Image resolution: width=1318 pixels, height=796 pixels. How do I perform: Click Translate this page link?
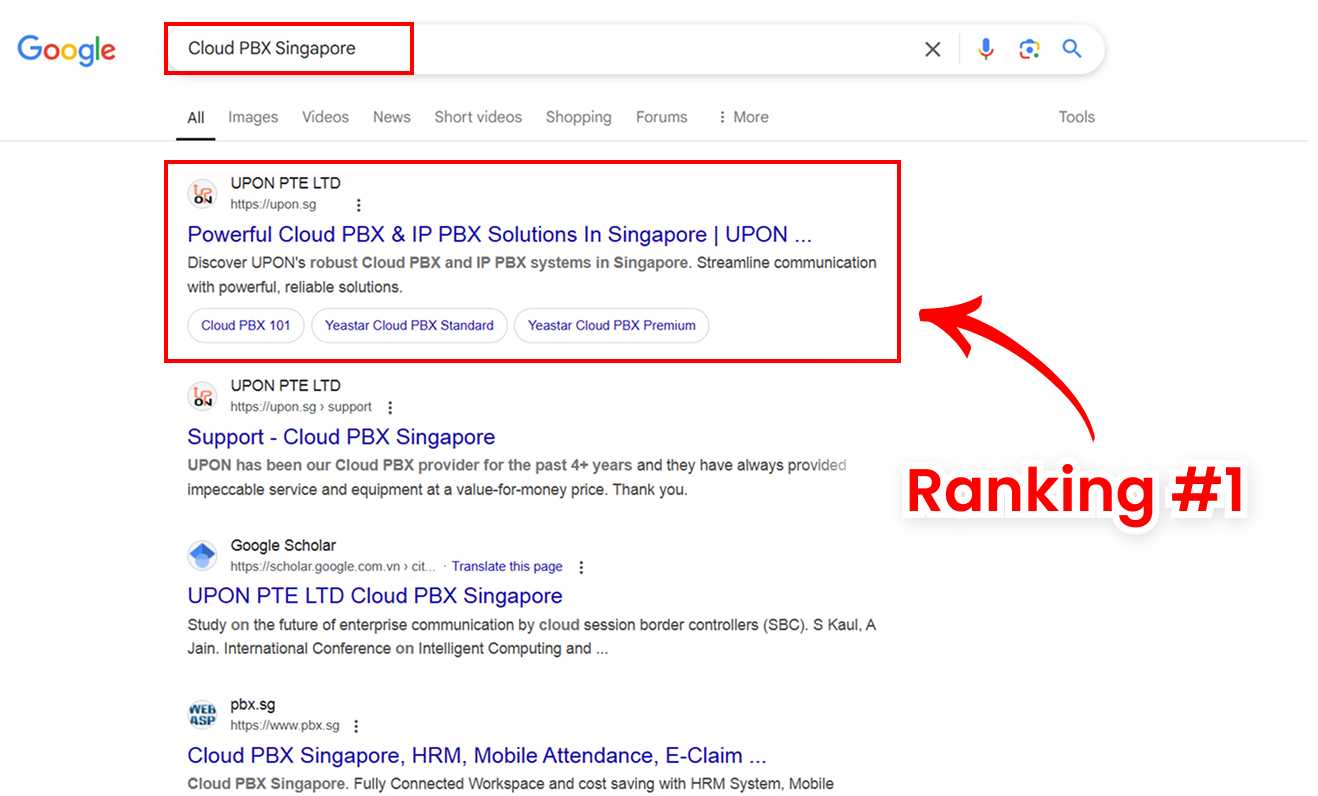click(507, 567)
